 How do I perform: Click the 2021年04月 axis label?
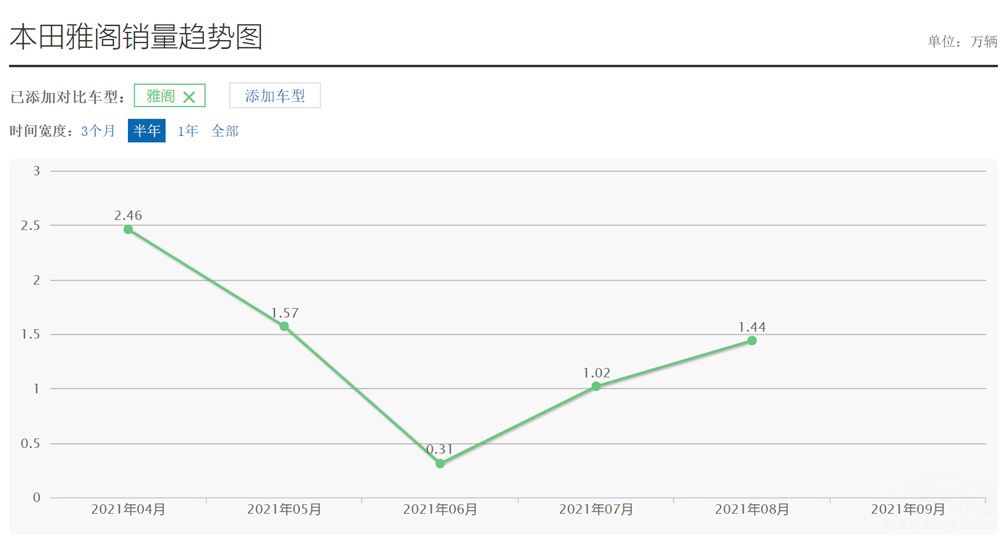(128, 510)
